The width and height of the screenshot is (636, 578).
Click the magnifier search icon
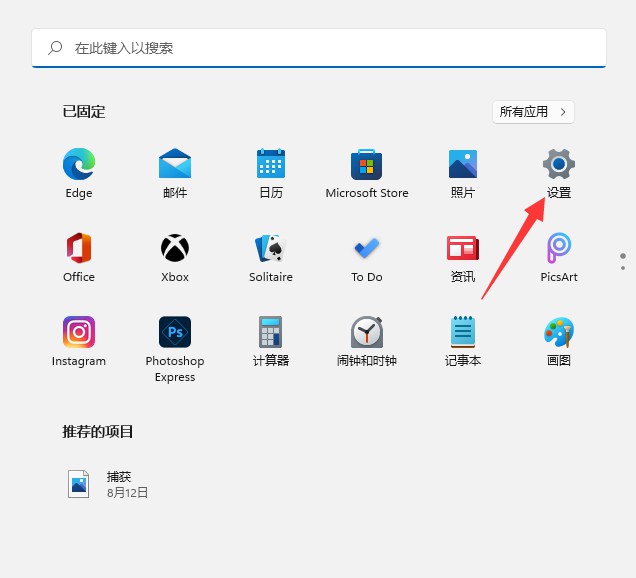55,48
